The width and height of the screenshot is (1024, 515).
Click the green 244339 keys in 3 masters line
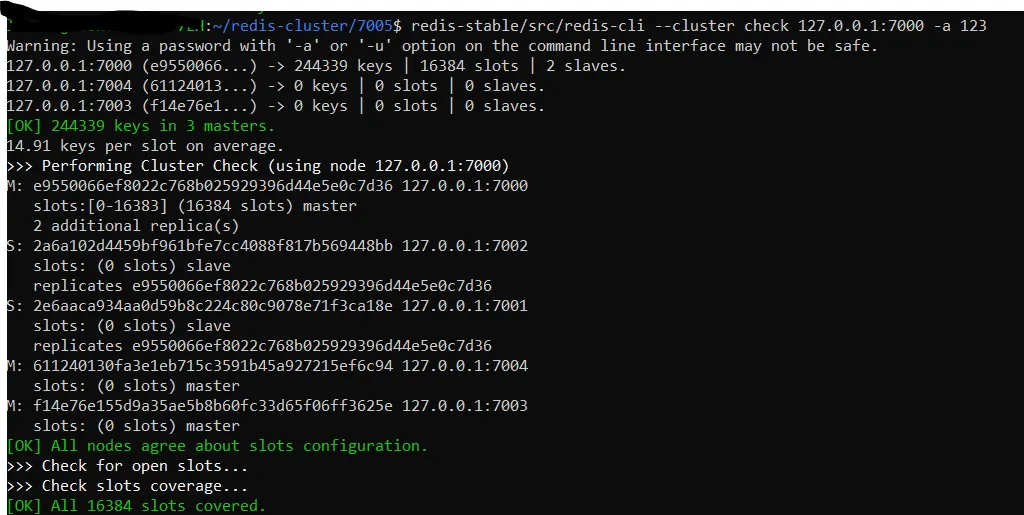pyautogui.click(x=141, y=126)
